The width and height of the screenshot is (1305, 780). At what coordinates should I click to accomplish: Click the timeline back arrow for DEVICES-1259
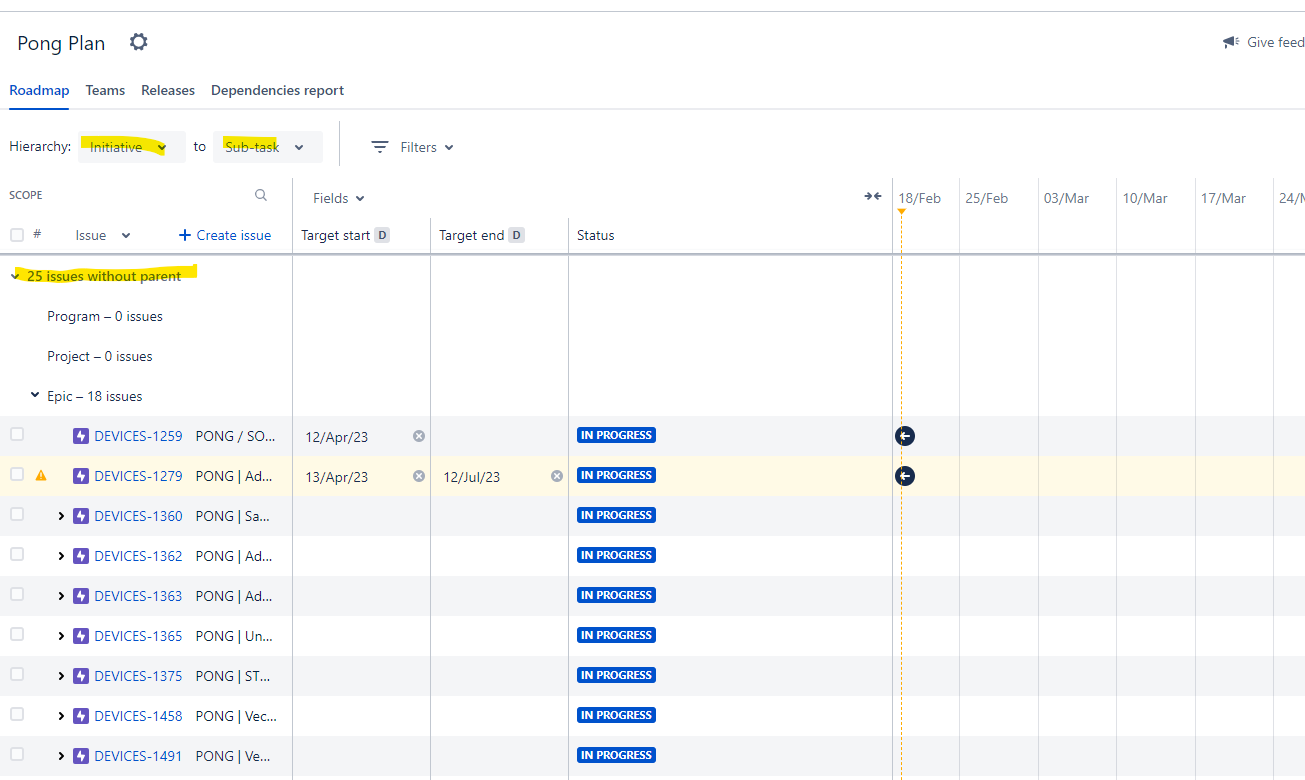click(905, 436)
